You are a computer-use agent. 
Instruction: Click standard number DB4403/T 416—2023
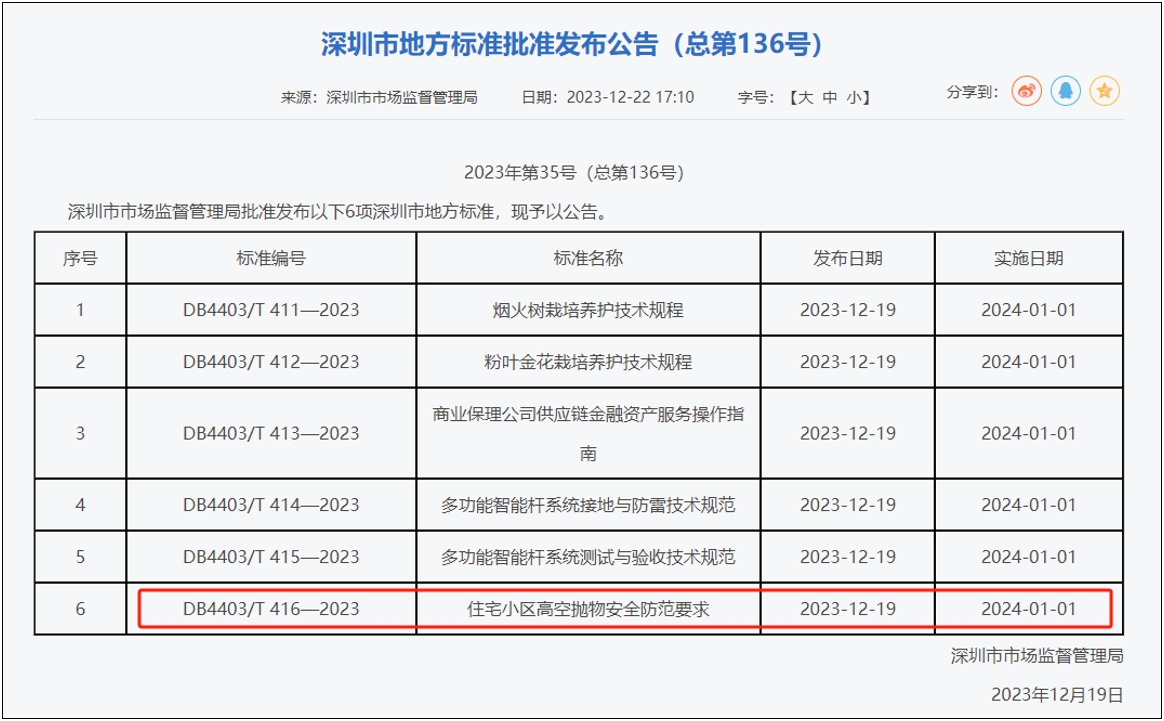(271, 608)
